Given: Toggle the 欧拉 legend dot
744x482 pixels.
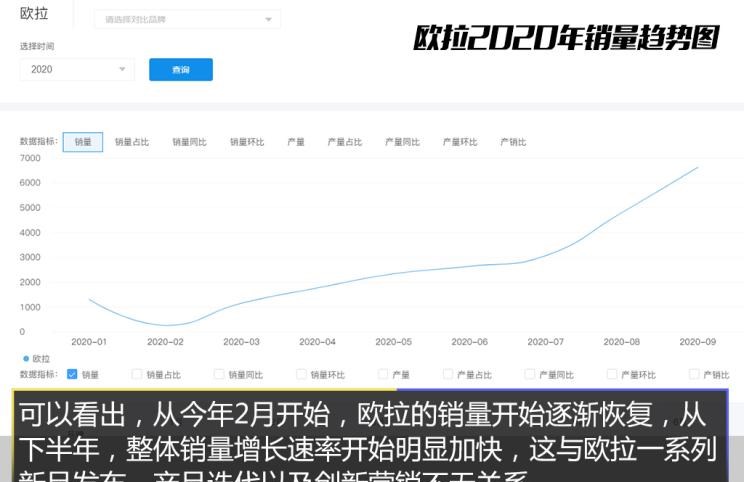Looking at the screenshot, I should pos(26,359).
